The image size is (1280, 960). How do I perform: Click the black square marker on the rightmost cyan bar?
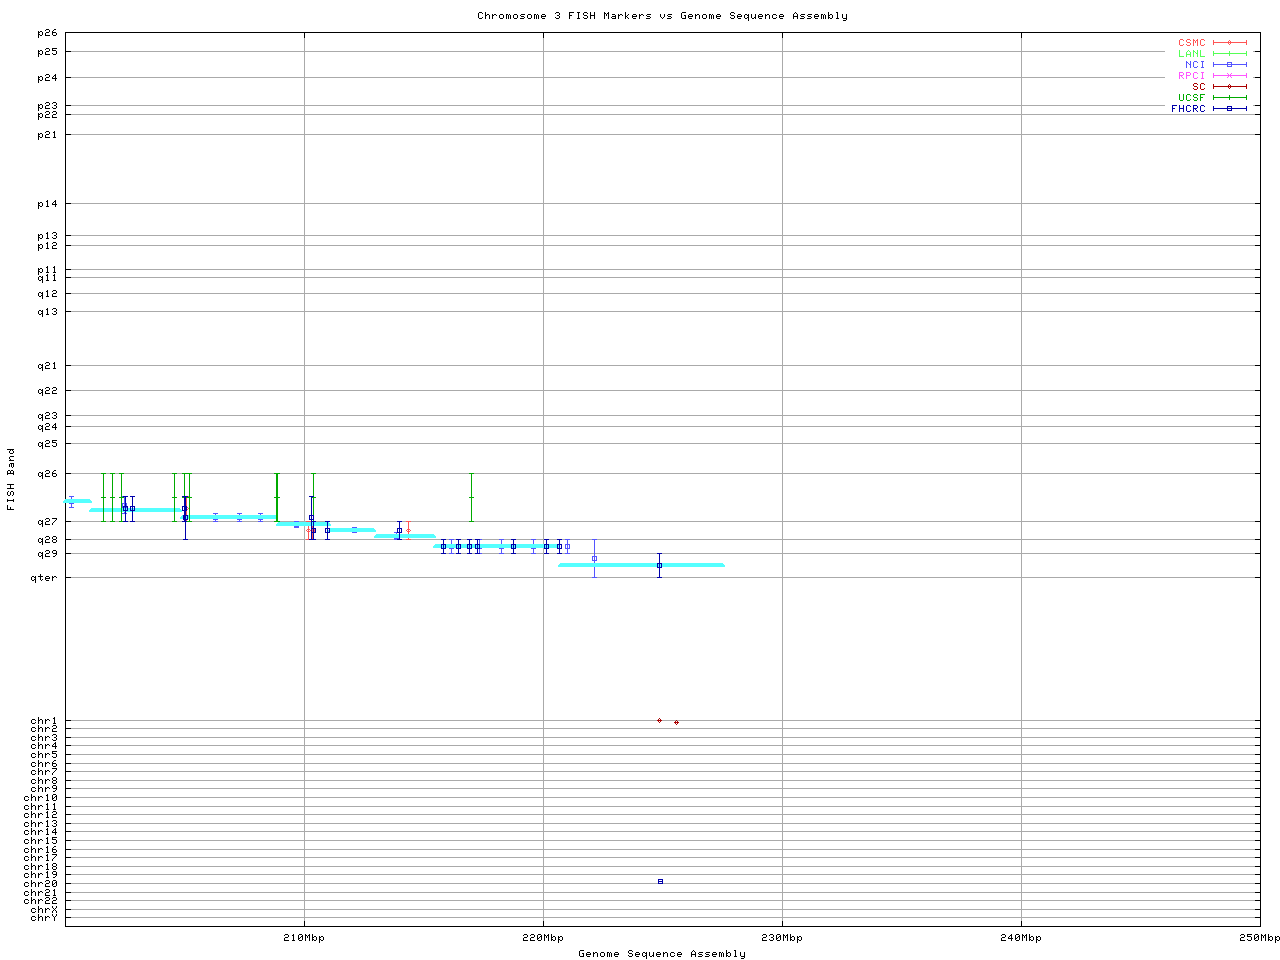coord(659,565)
